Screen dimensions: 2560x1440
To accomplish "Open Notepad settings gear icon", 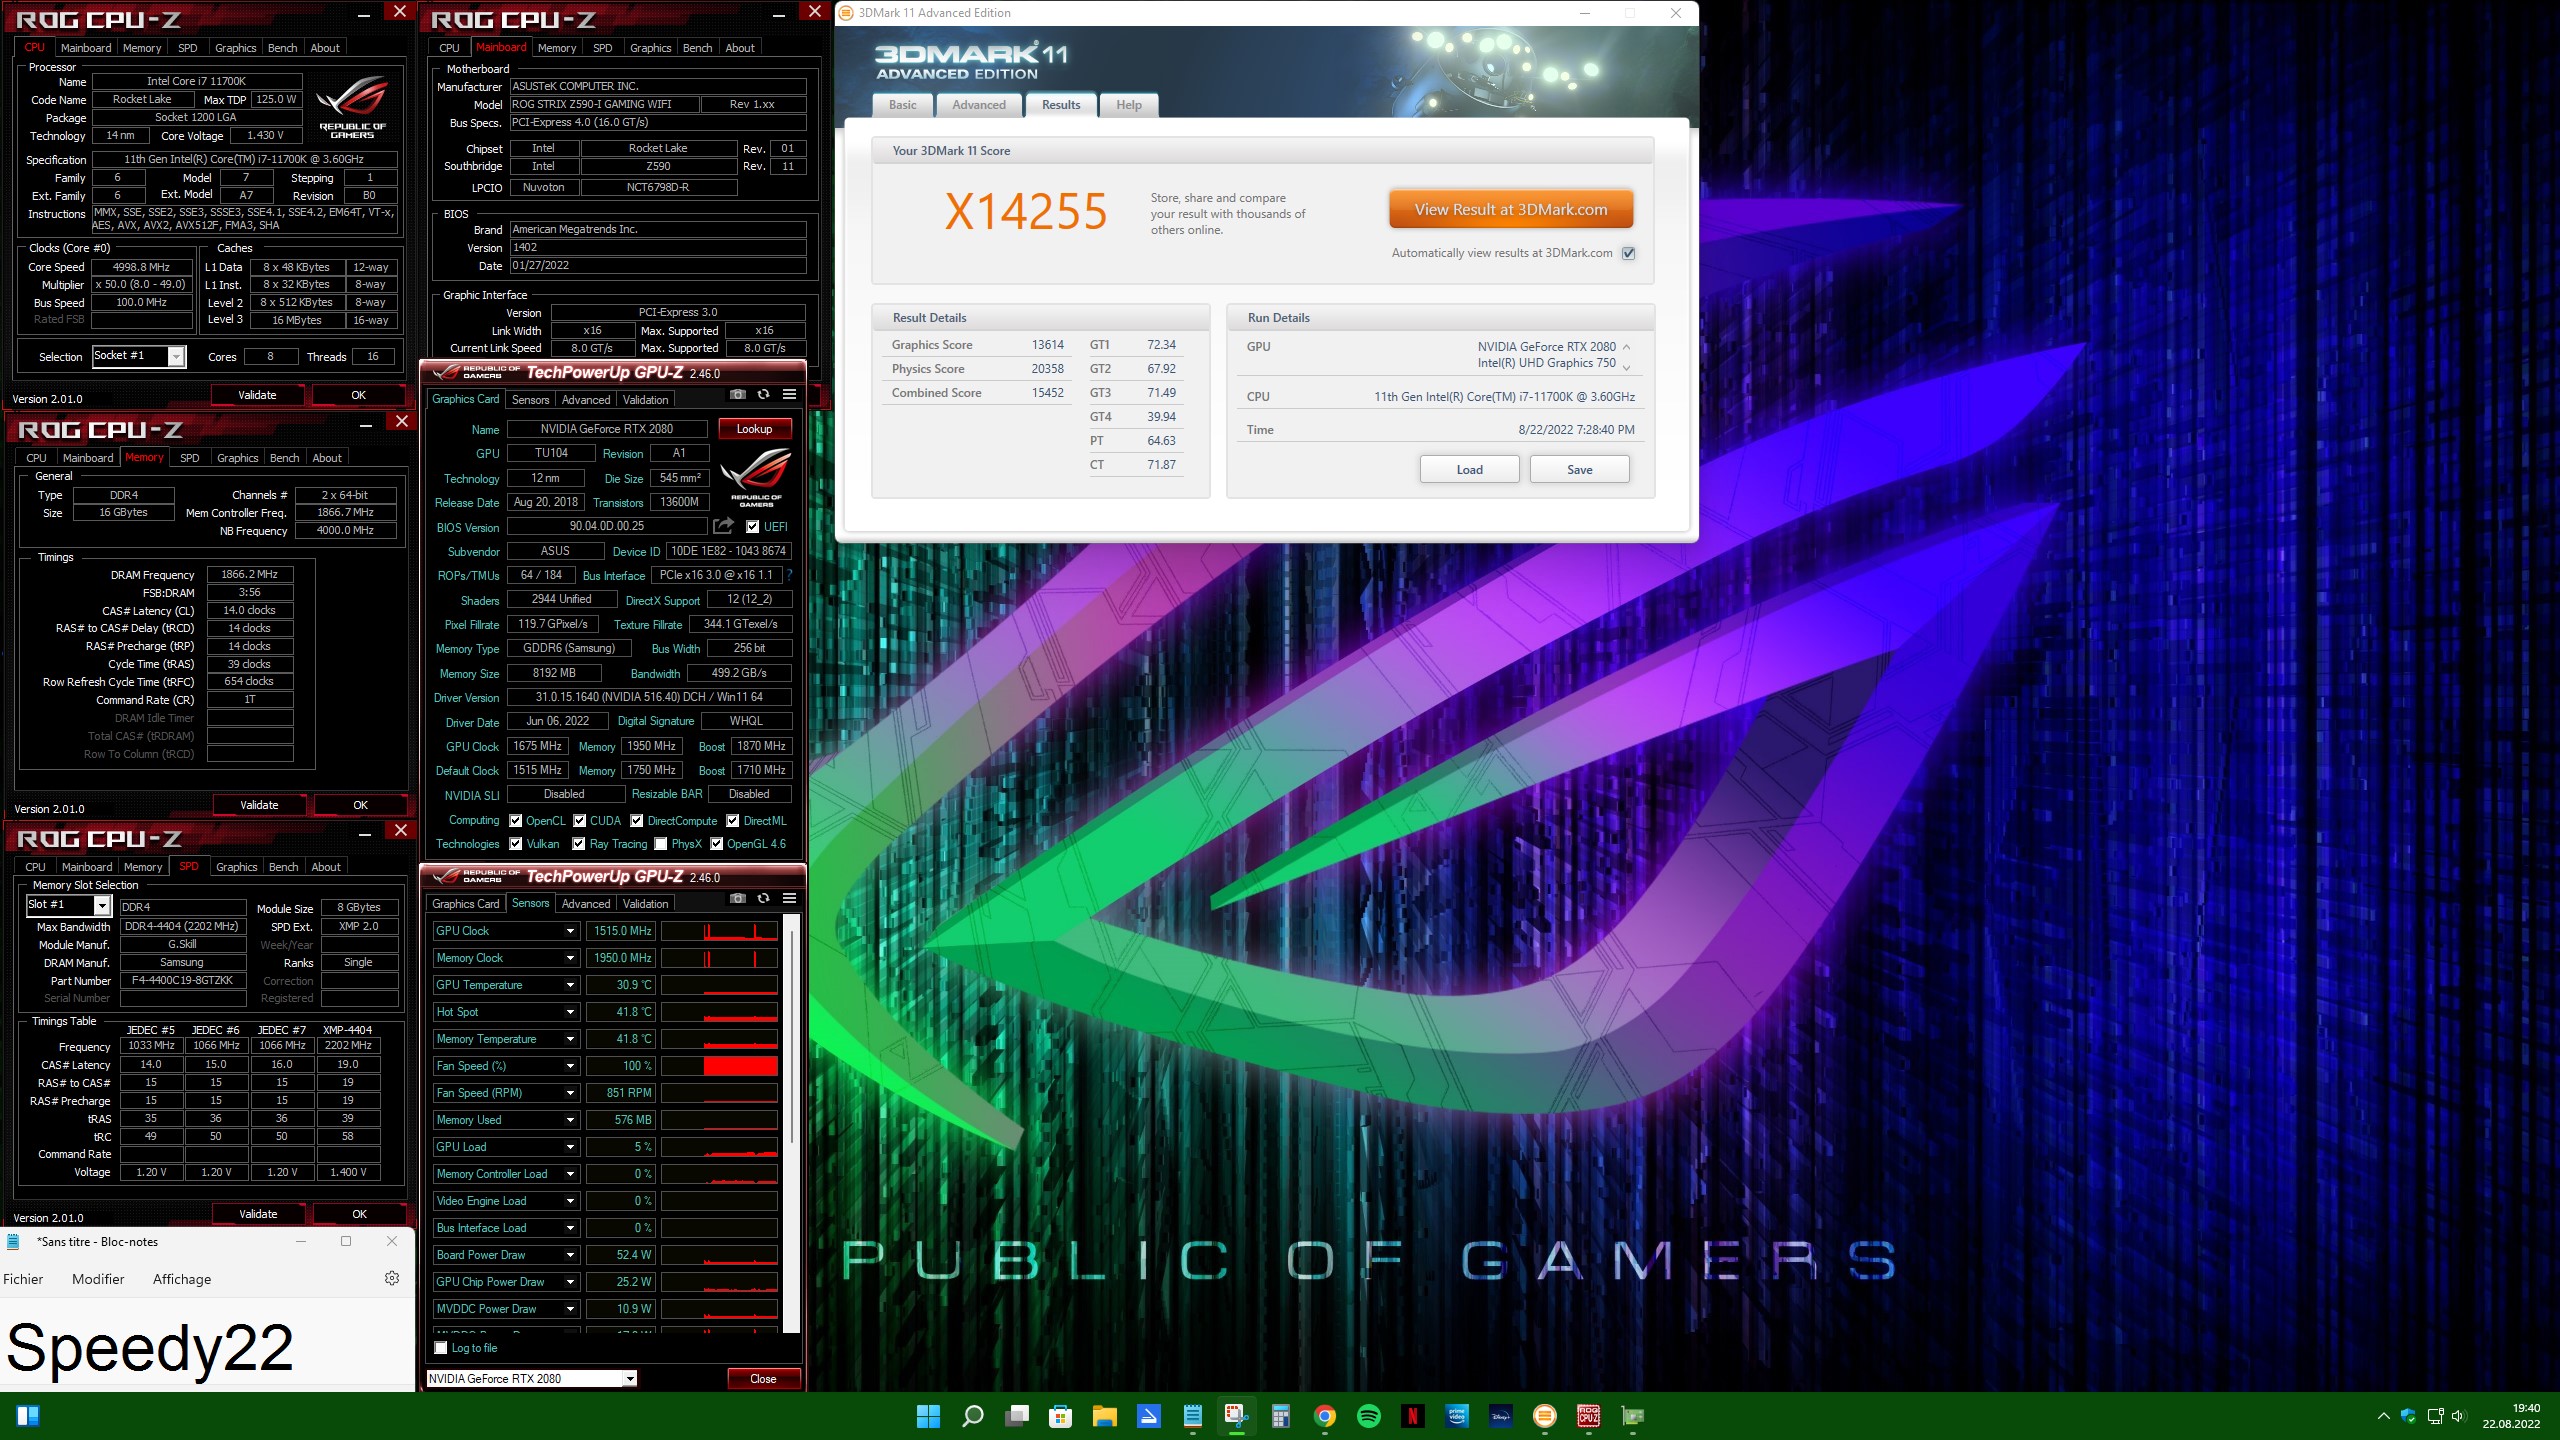I will (x=392, y=1278).
